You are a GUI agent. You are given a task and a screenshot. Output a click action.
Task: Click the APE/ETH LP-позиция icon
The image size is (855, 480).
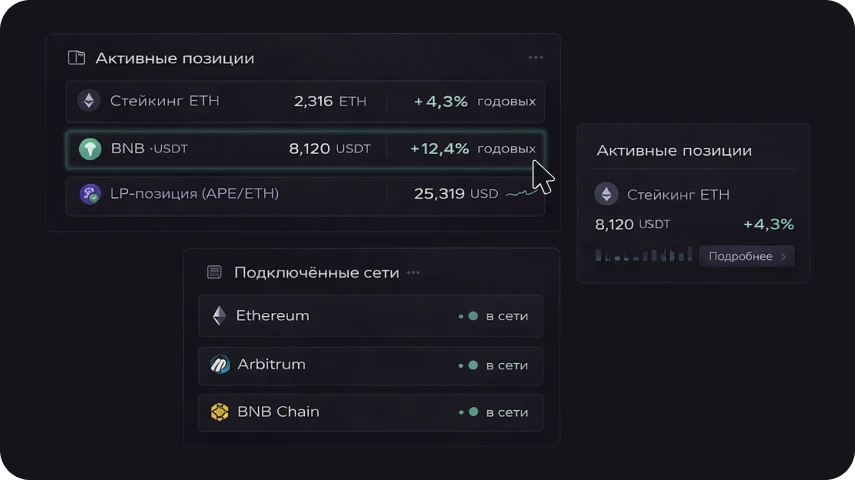tap(90, 194)
